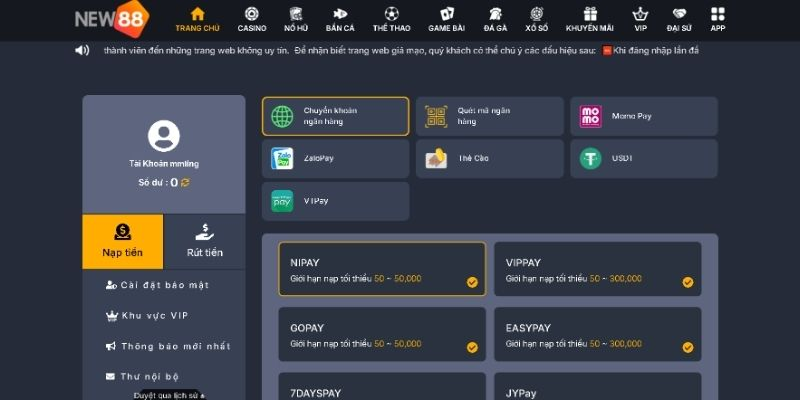Switch to the Rút tiền tab
This screenshot has width=800, height=400.
(204, 241)
